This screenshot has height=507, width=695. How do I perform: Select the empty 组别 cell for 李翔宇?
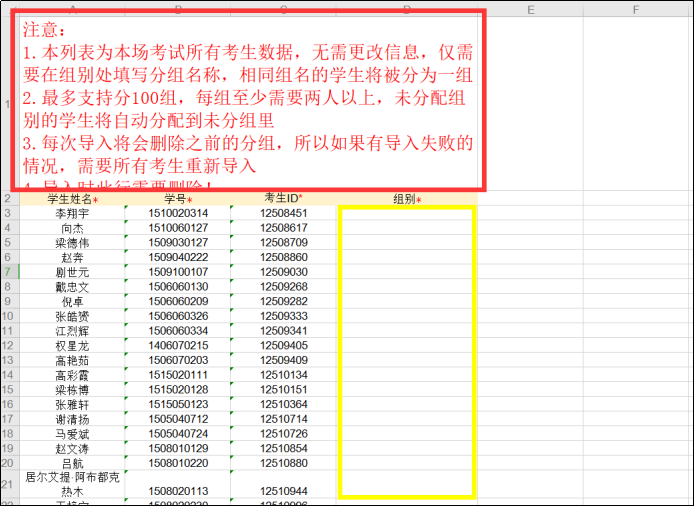tap(407, 213)
